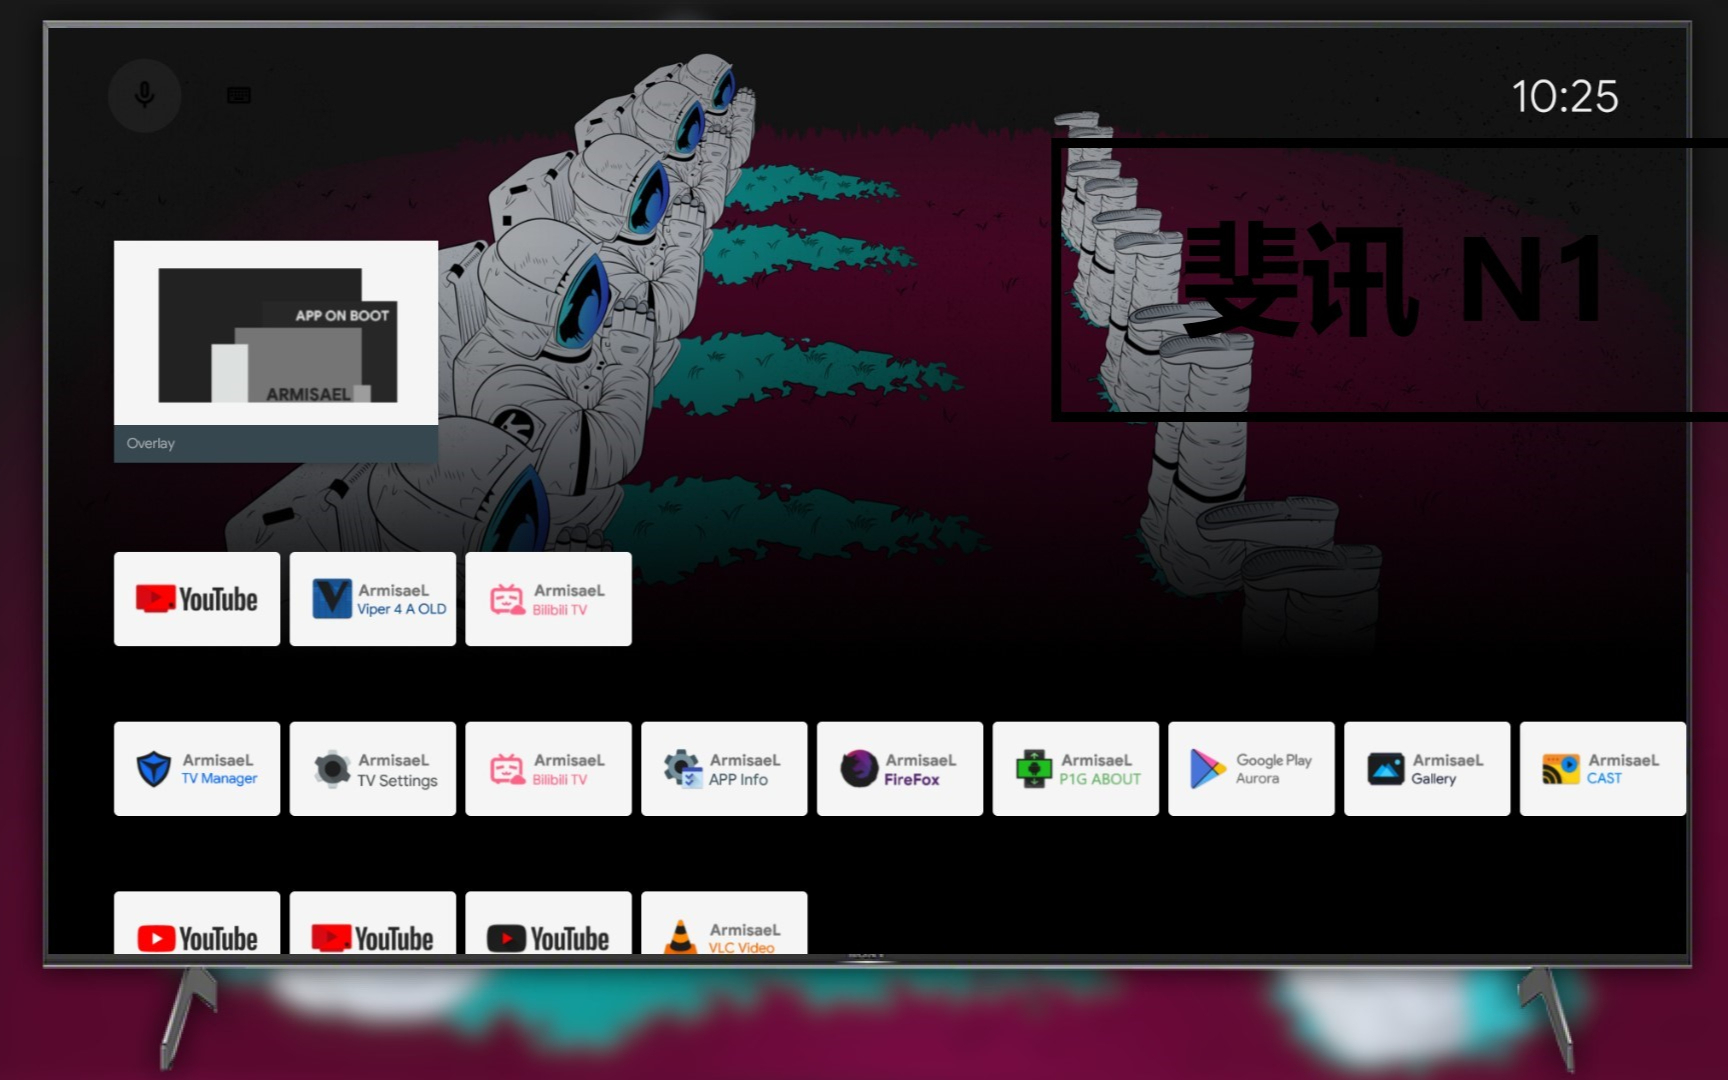Image resolution: width=1728 pixels, height=1080 pixels.
Task: Open Armisael TV Settings
Action: click(373, 769)
